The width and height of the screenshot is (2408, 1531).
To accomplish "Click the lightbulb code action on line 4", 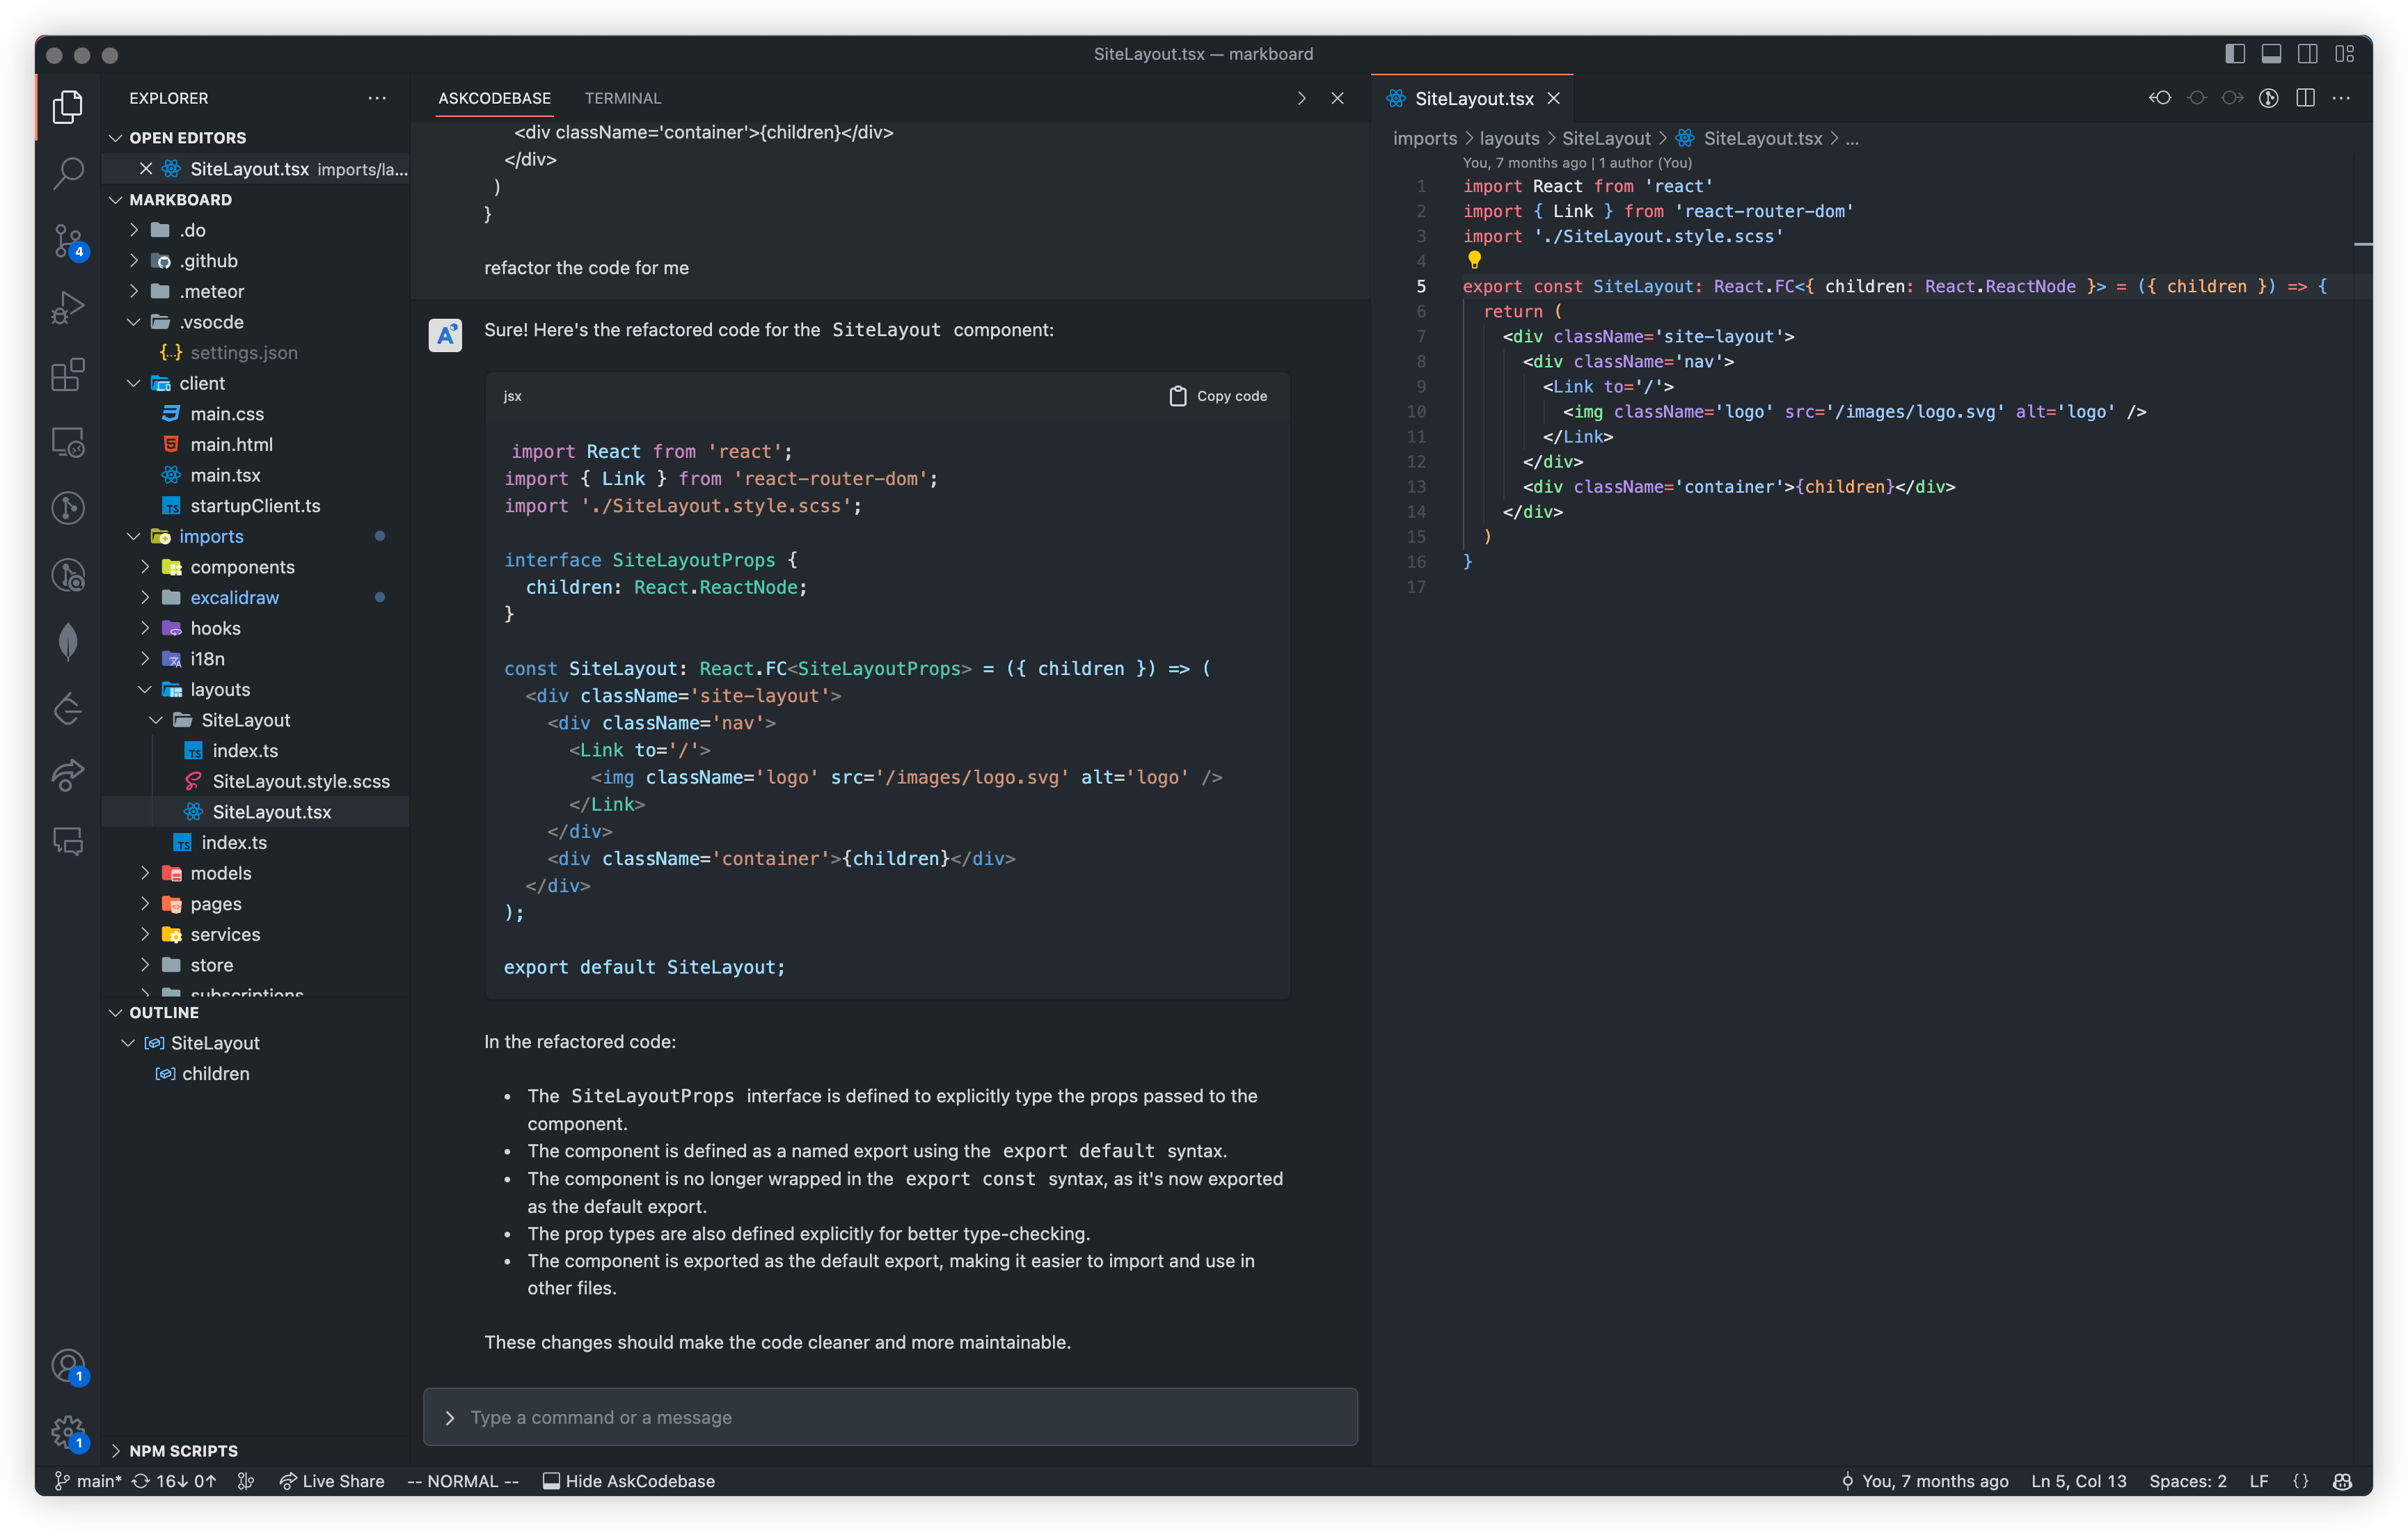I will click(1474, 260).
